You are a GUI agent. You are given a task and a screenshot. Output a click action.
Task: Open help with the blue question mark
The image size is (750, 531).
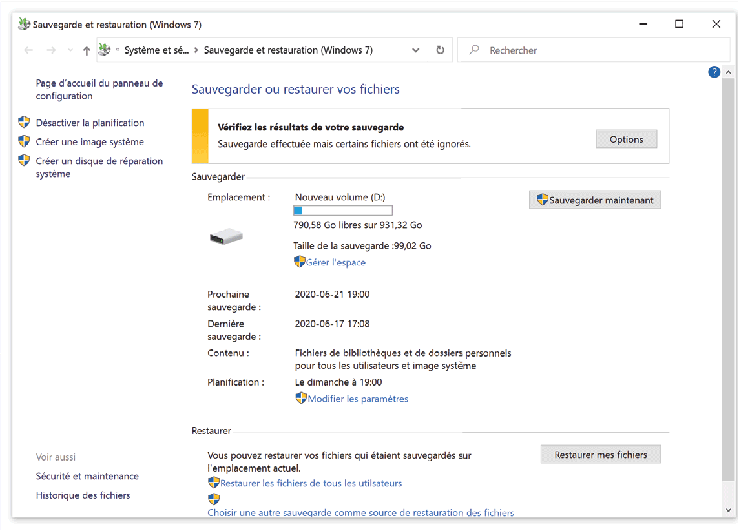coord(714,72)
